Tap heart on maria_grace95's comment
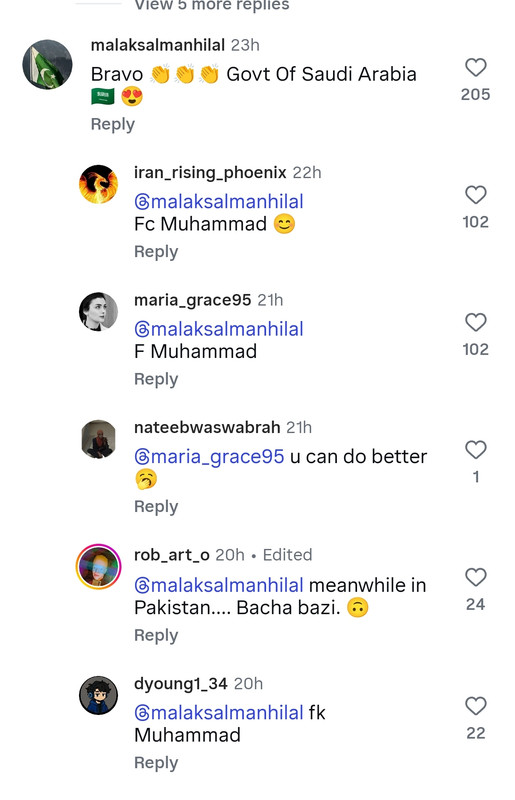This screenshot has width=515, height=800. pyautogui.click(x=475, y=322)
